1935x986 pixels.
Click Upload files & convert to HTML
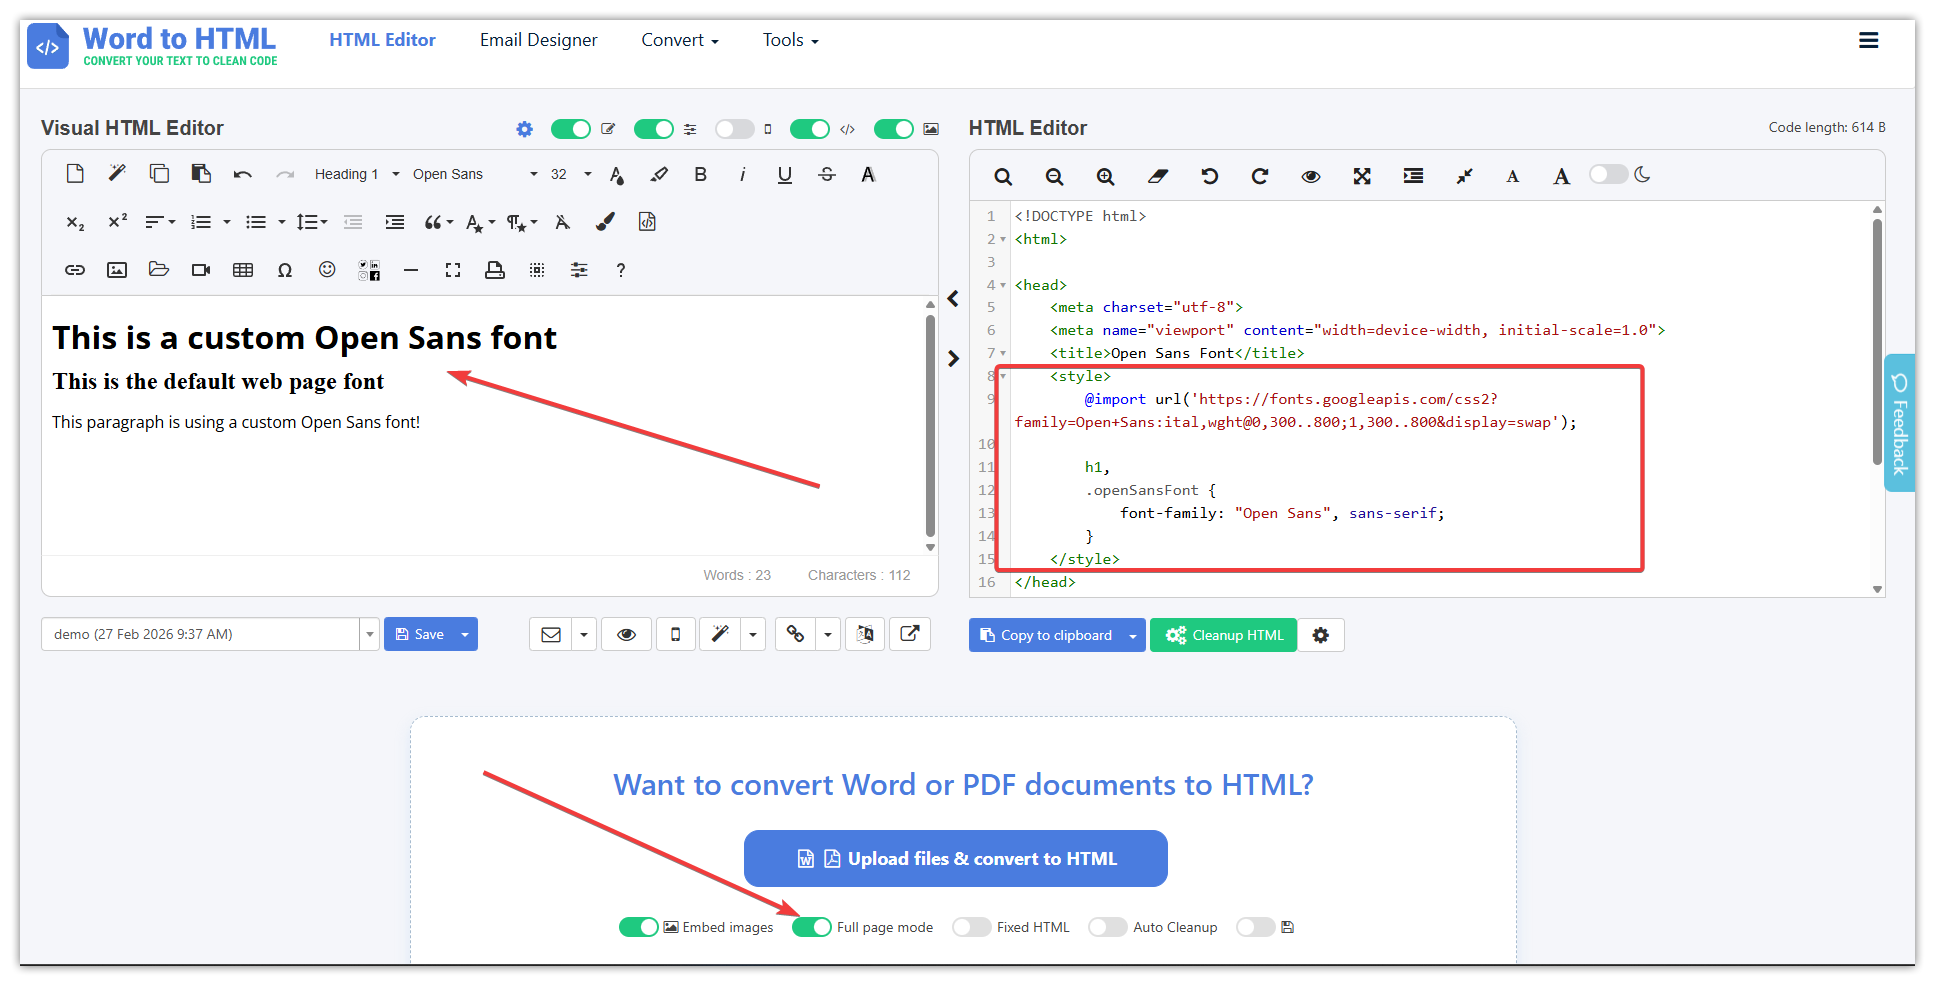[x=955, y=859]
